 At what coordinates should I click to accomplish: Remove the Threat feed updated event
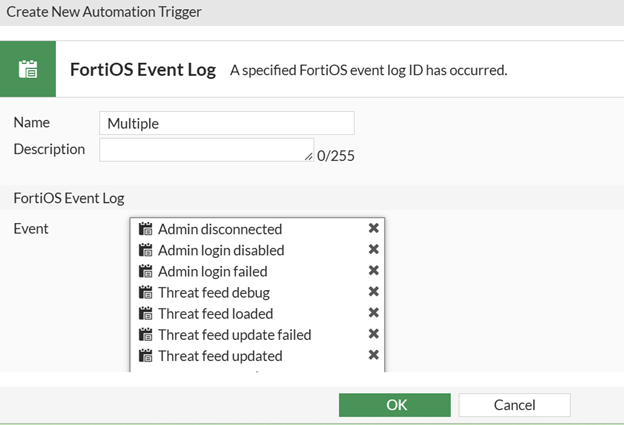[x=374, y=355]
